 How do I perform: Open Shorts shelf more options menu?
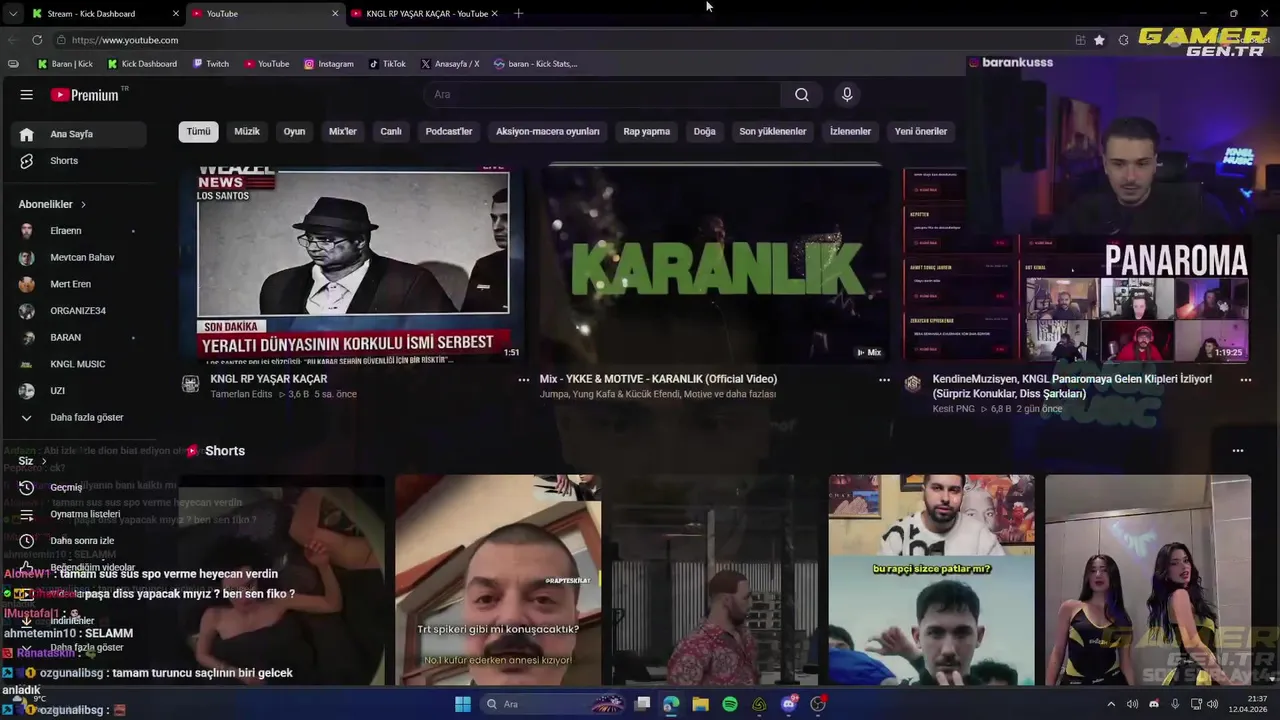pos(1238,451)
